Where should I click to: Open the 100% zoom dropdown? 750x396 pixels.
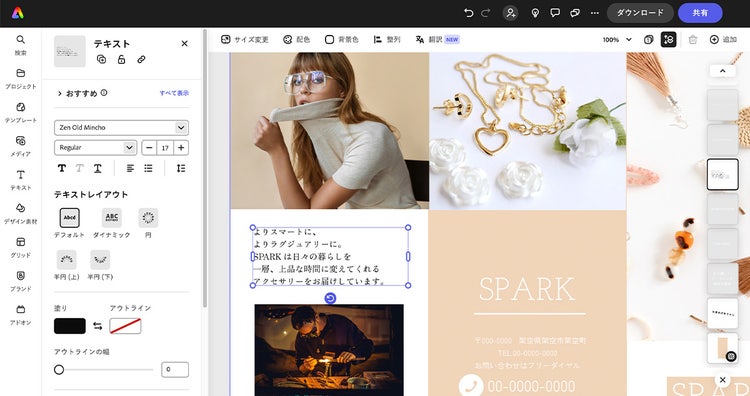[x=617, y=40]
